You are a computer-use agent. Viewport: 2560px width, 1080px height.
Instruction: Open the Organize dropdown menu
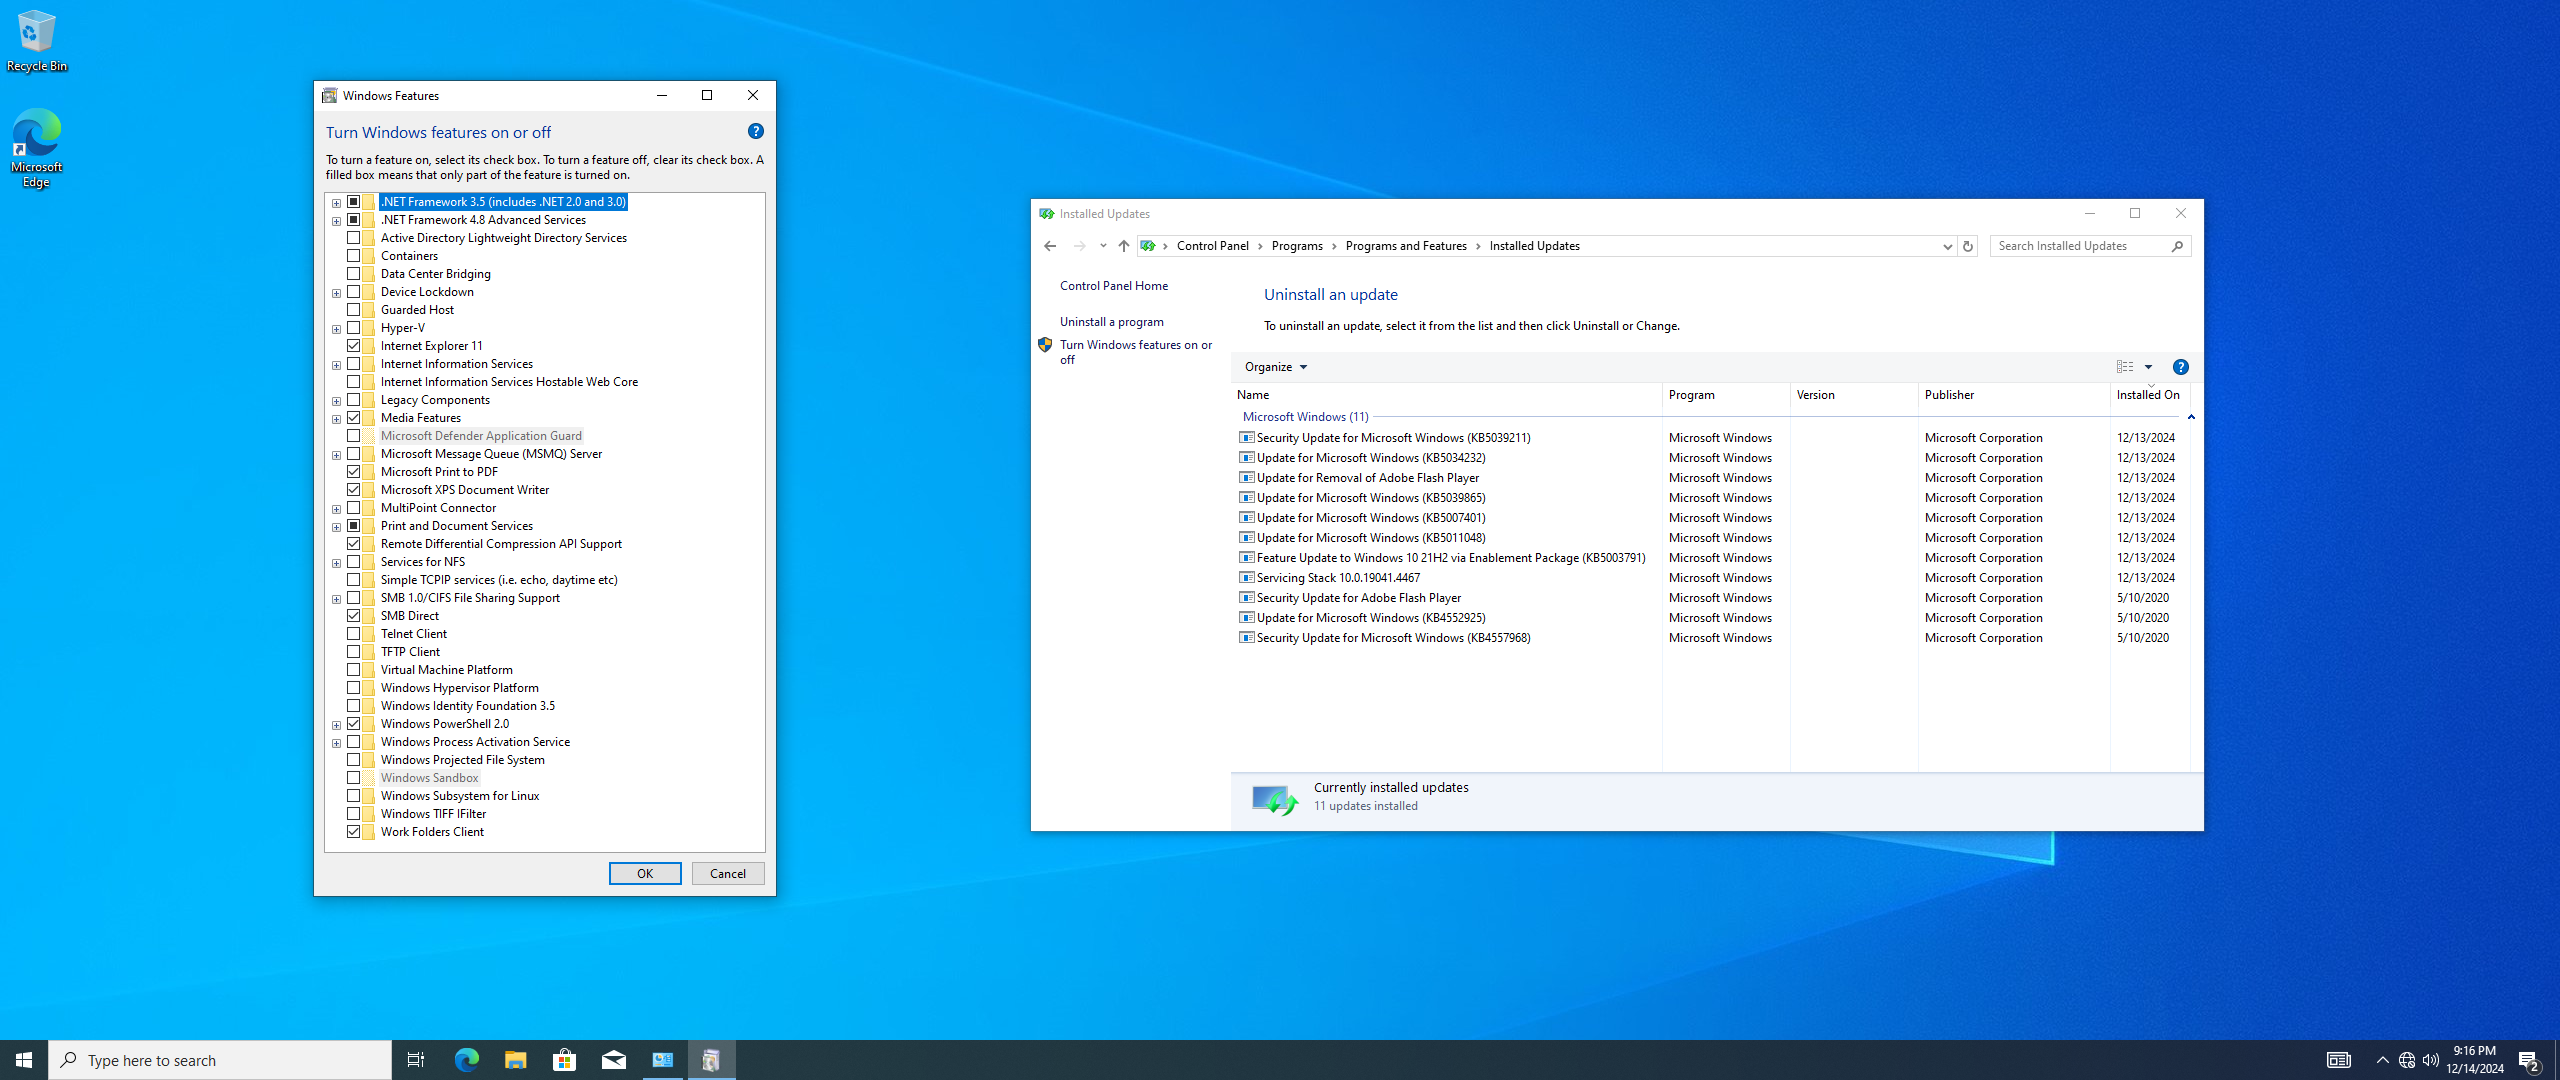tap(1276, 367)
